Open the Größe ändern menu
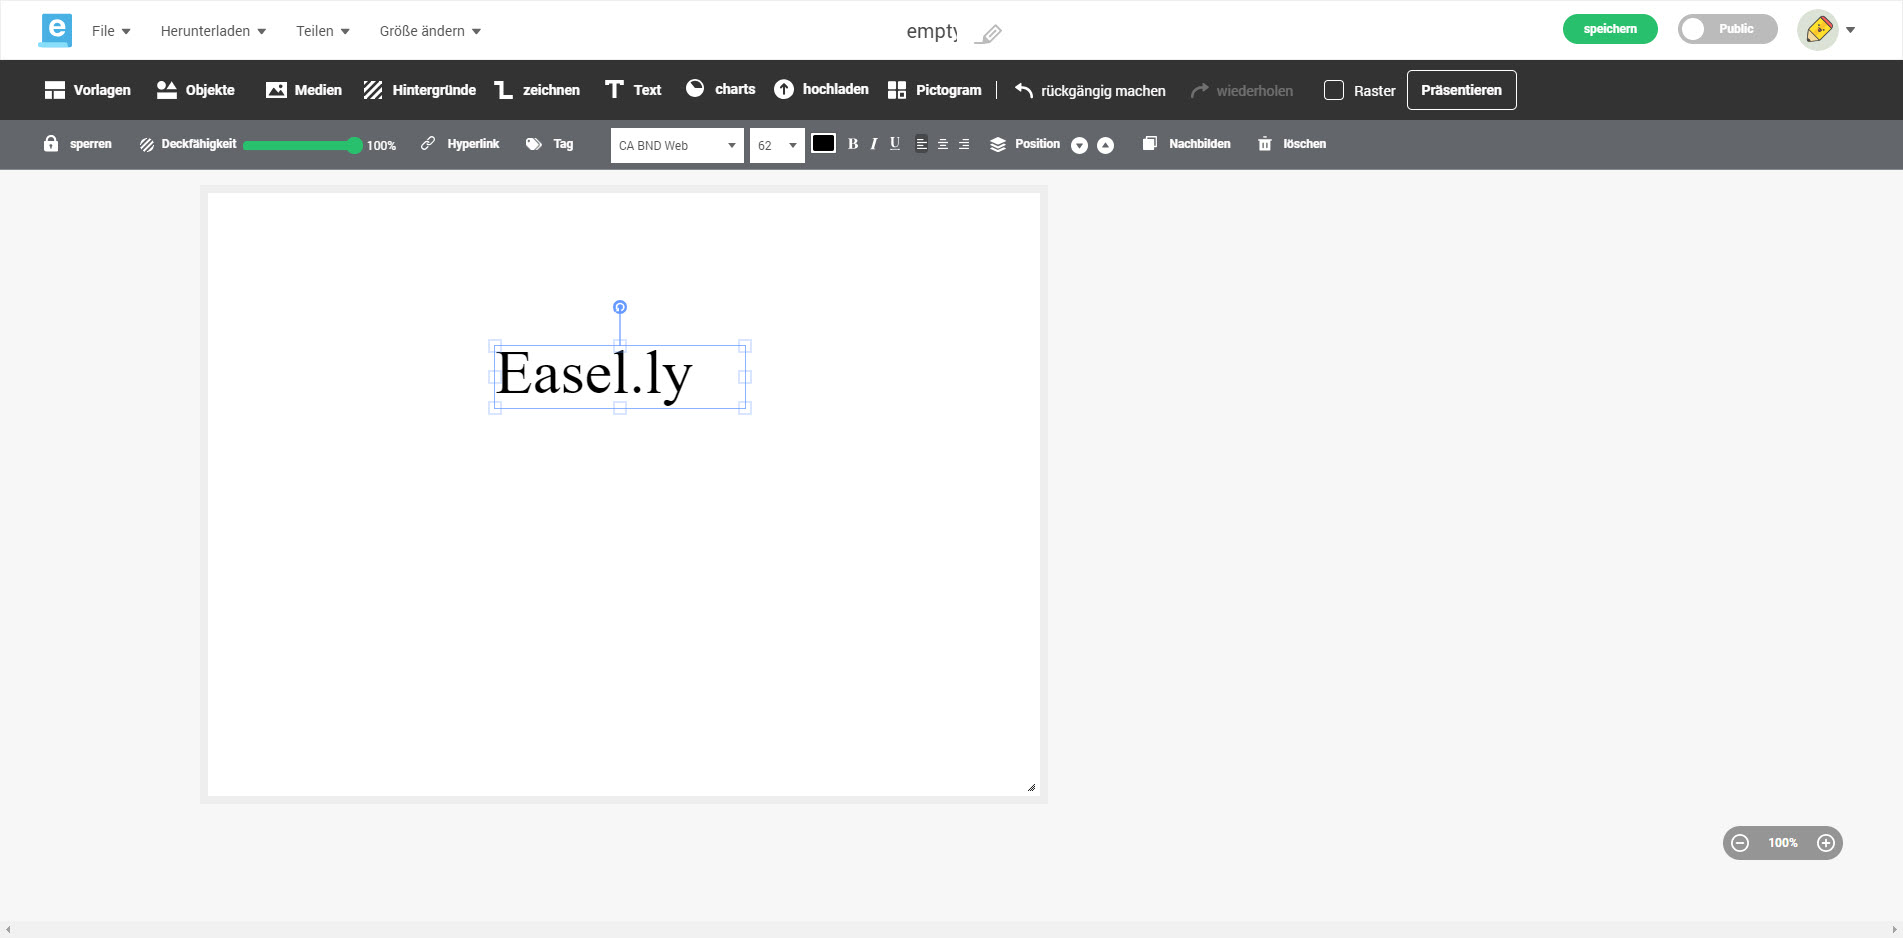This screenshot has height=938, width=1903. [x=430, y=31]
